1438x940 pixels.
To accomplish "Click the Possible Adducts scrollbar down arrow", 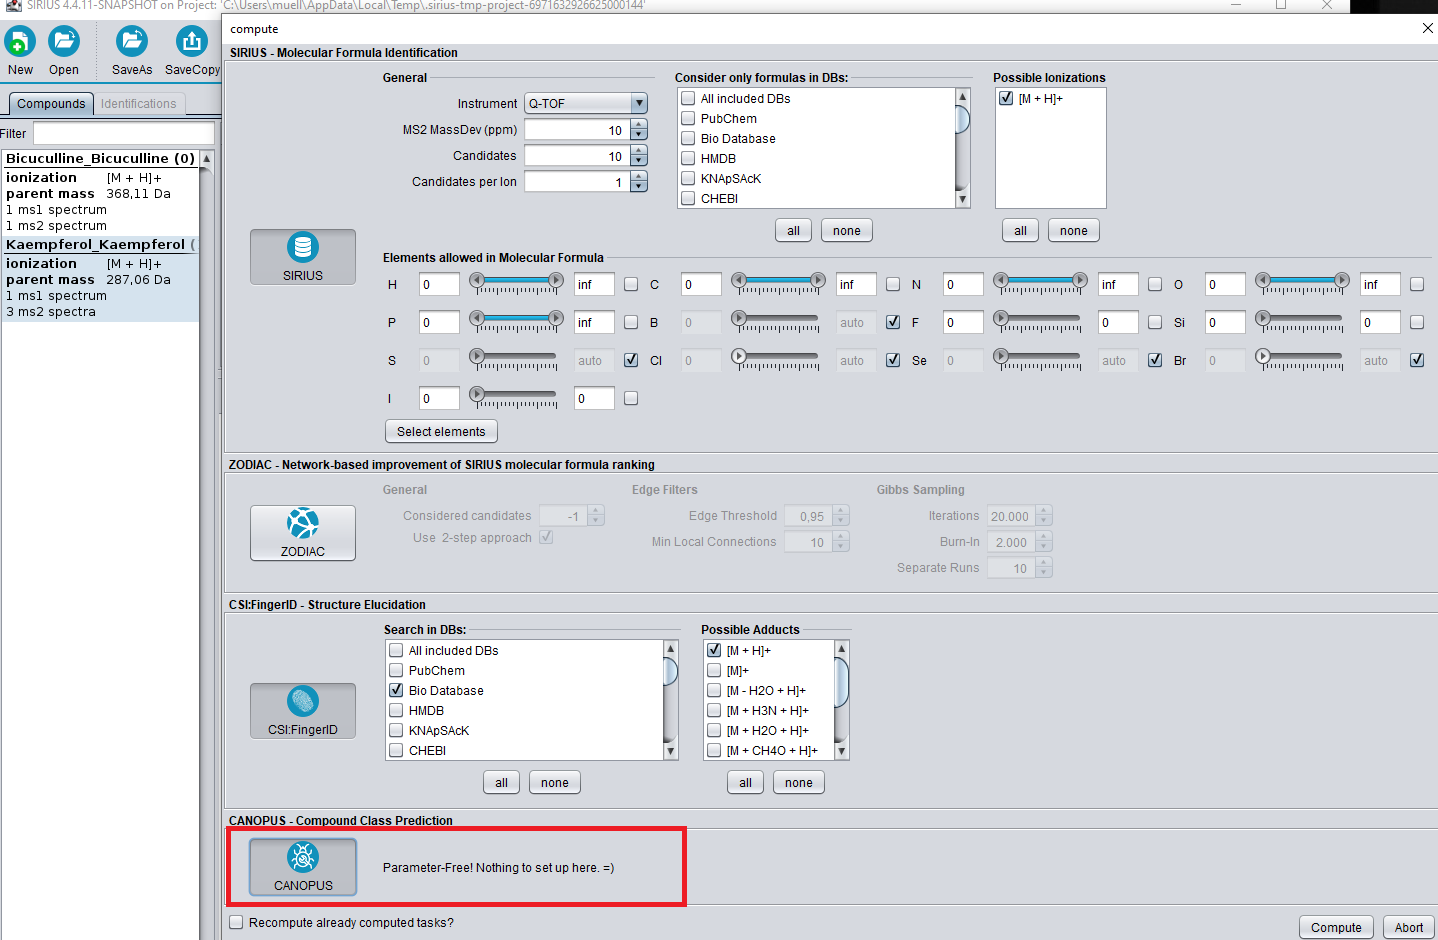I will [x=842, y=751].
